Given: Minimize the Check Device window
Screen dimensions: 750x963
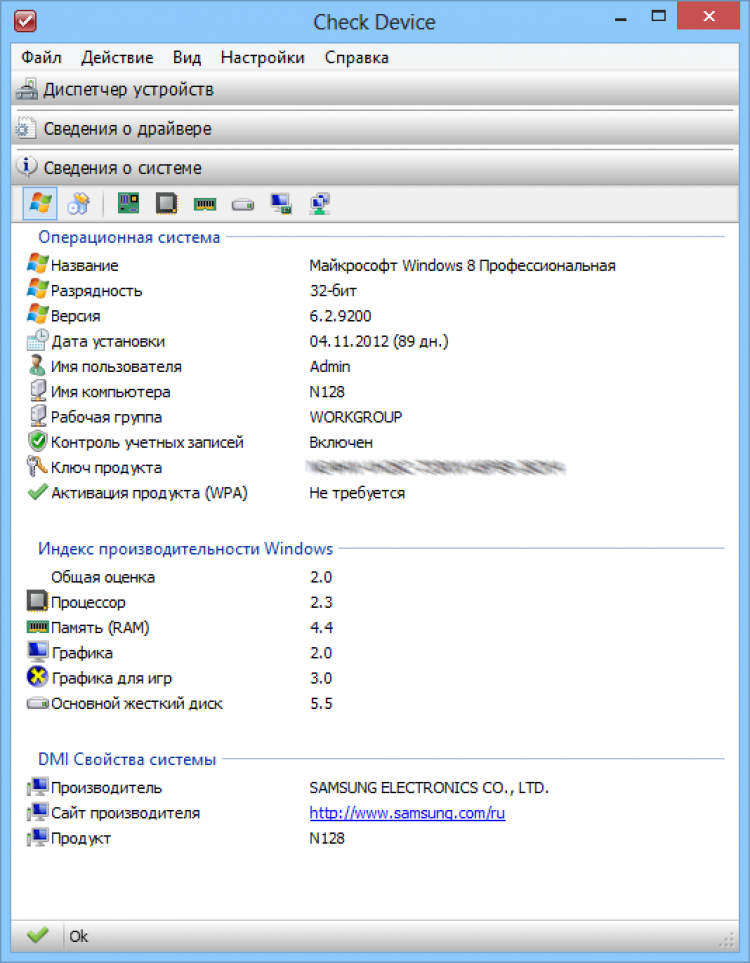Looking at the screenshot, I should pyautogui.click(x=620, y=18).
